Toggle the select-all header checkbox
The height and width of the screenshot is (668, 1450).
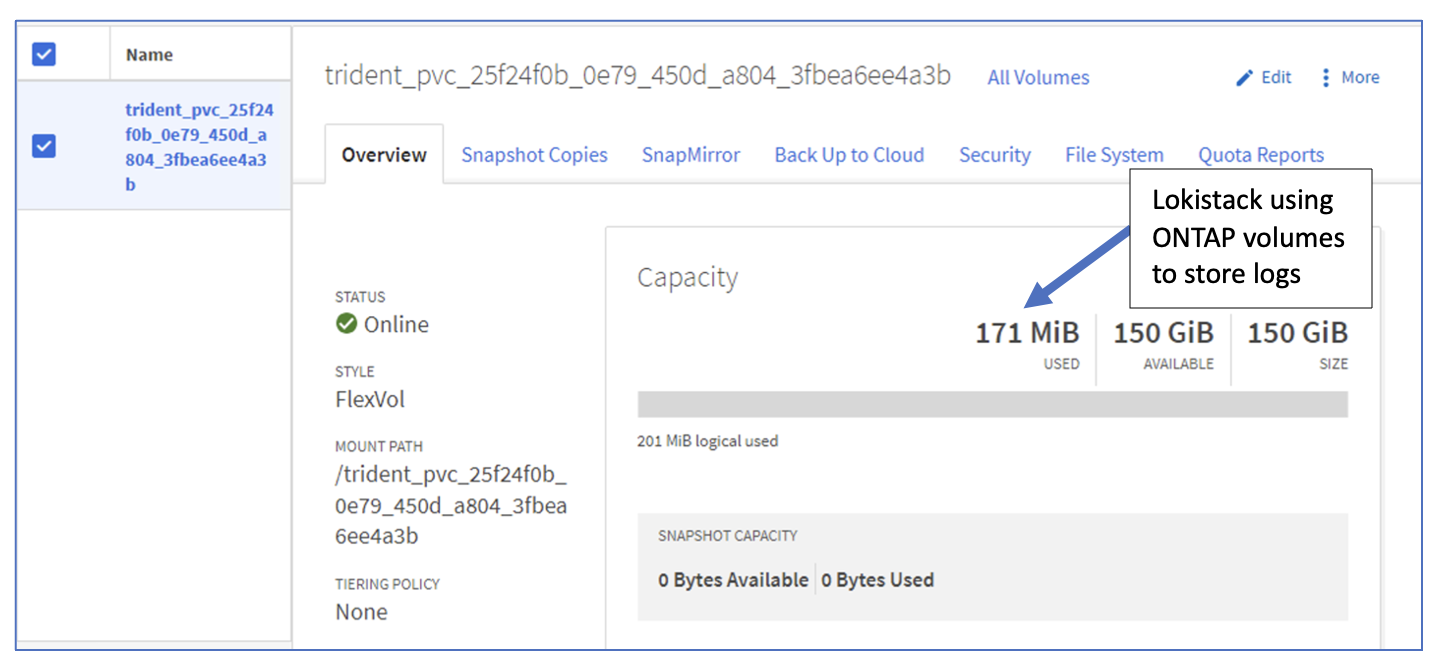coord(44,55)
